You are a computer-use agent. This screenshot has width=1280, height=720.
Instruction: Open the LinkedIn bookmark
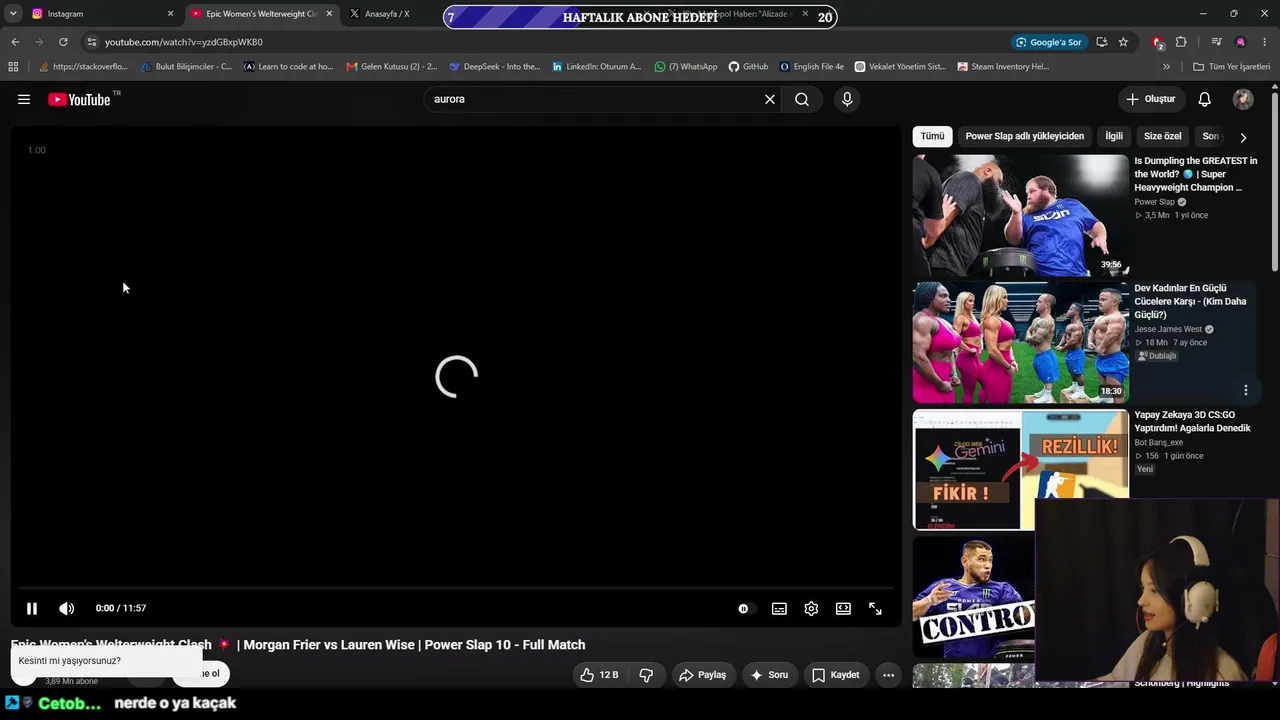click(597, 67)
